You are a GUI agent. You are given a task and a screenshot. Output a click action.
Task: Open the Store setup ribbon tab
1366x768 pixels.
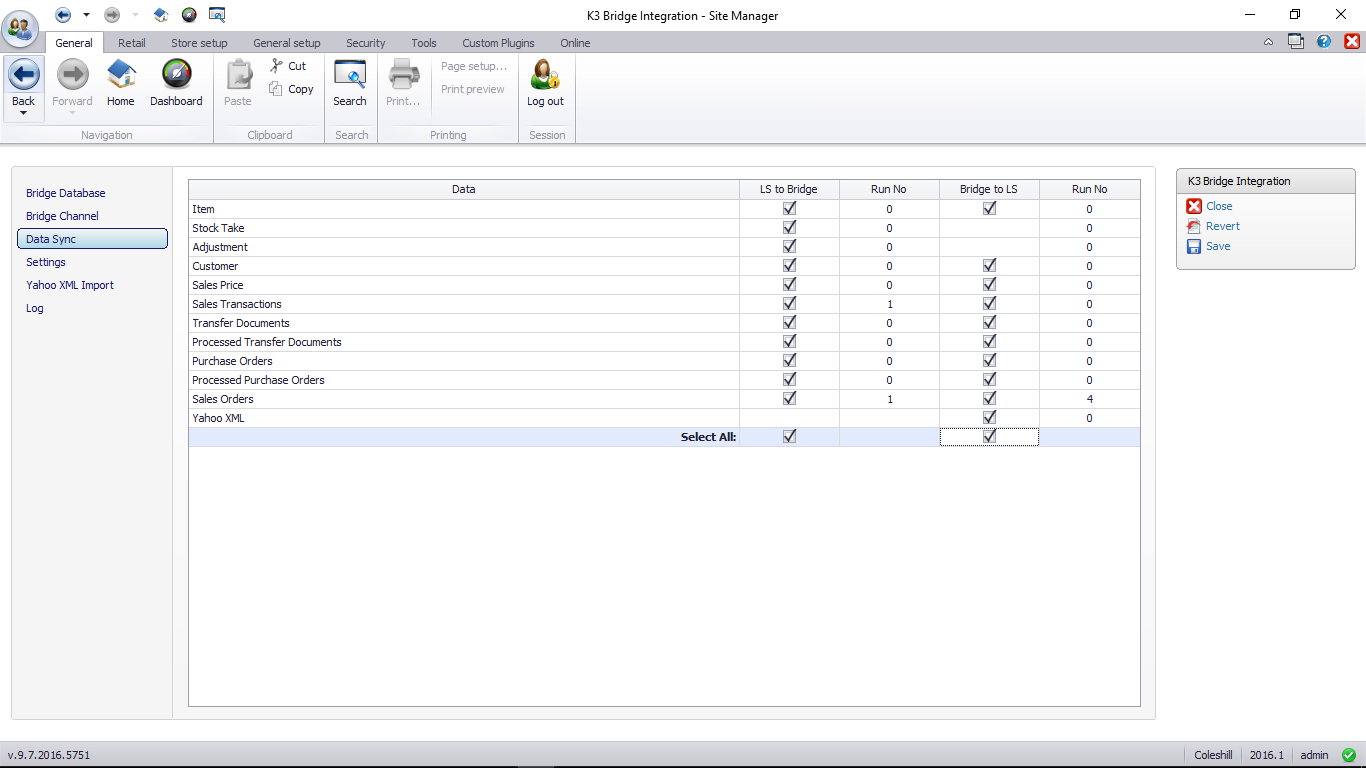[199, 43]
